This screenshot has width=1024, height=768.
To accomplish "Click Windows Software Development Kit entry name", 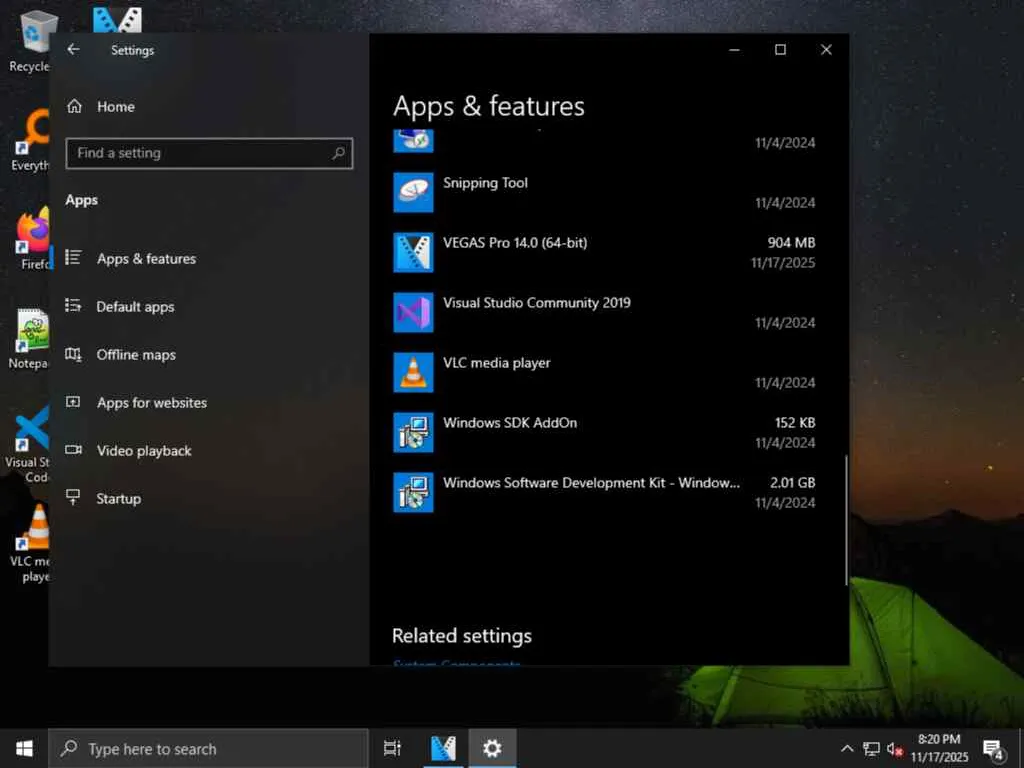I will click(591, 483).
